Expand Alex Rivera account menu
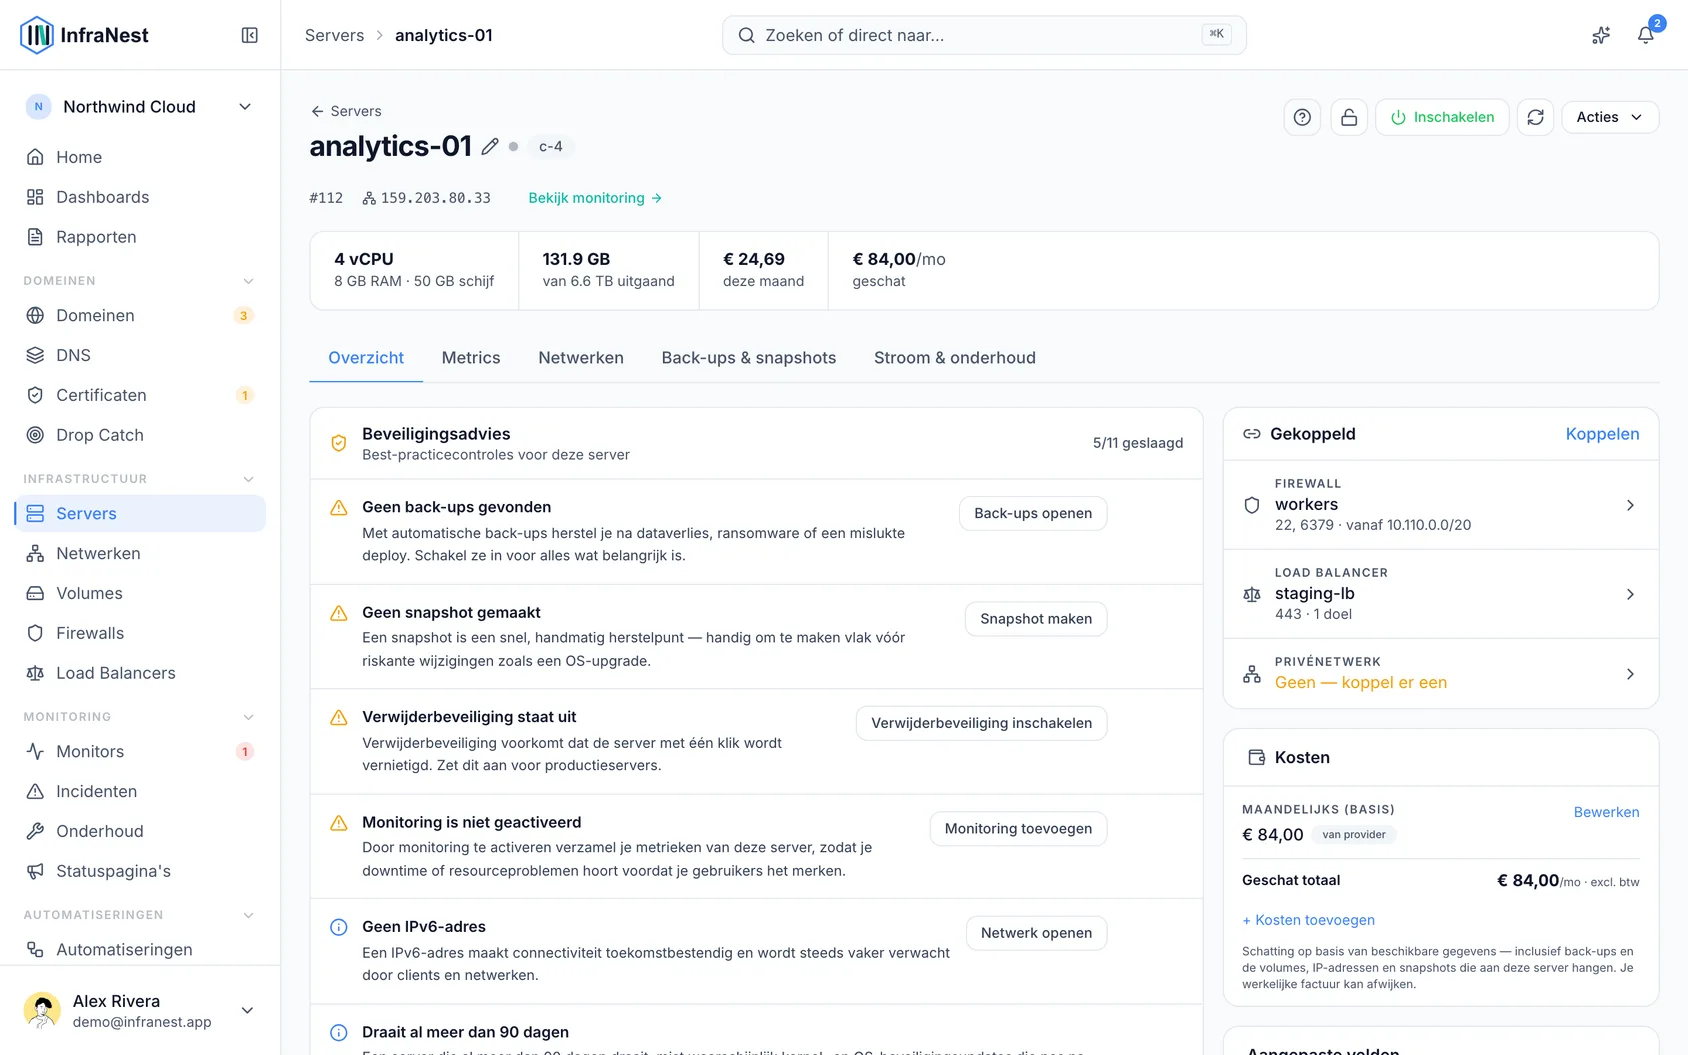Viewport: 1688px width, 1055px height. [x=140, y=1010]
